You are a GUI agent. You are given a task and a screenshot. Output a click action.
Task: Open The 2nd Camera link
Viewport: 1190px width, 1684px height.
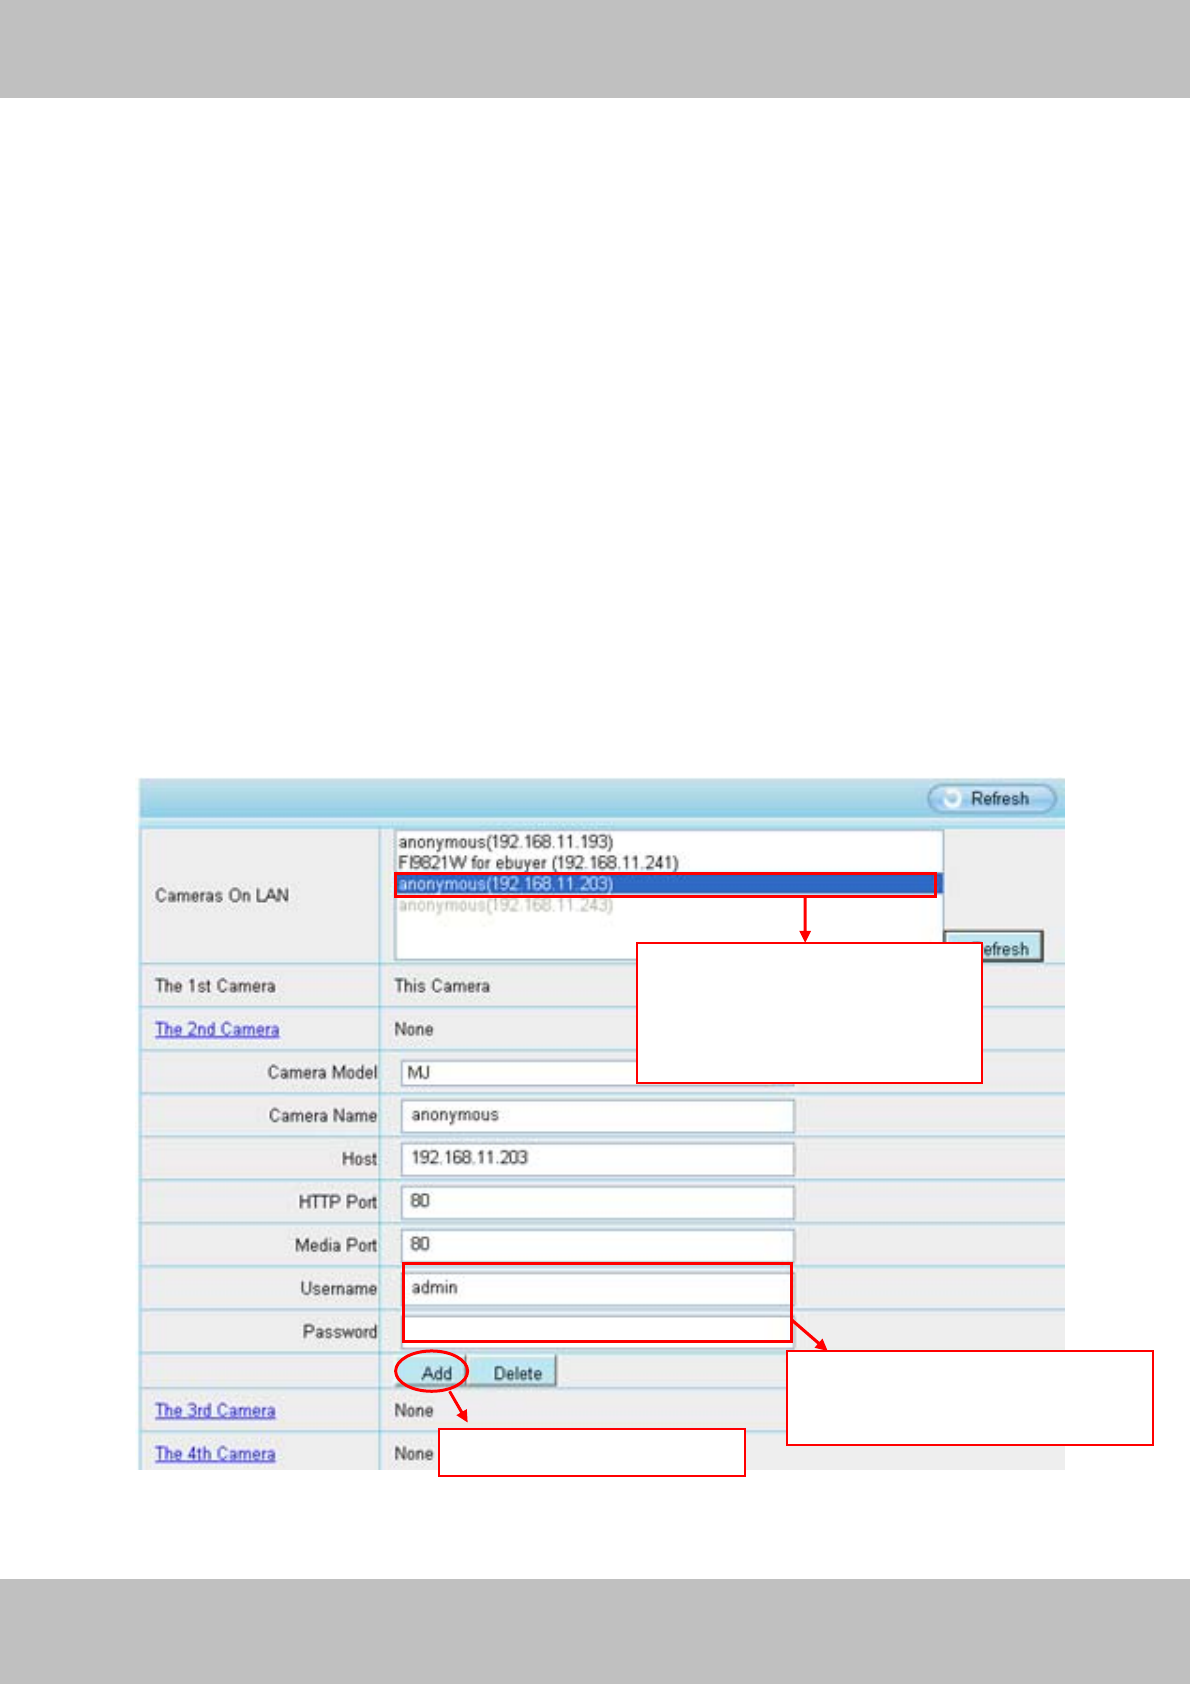[217, 1029]
